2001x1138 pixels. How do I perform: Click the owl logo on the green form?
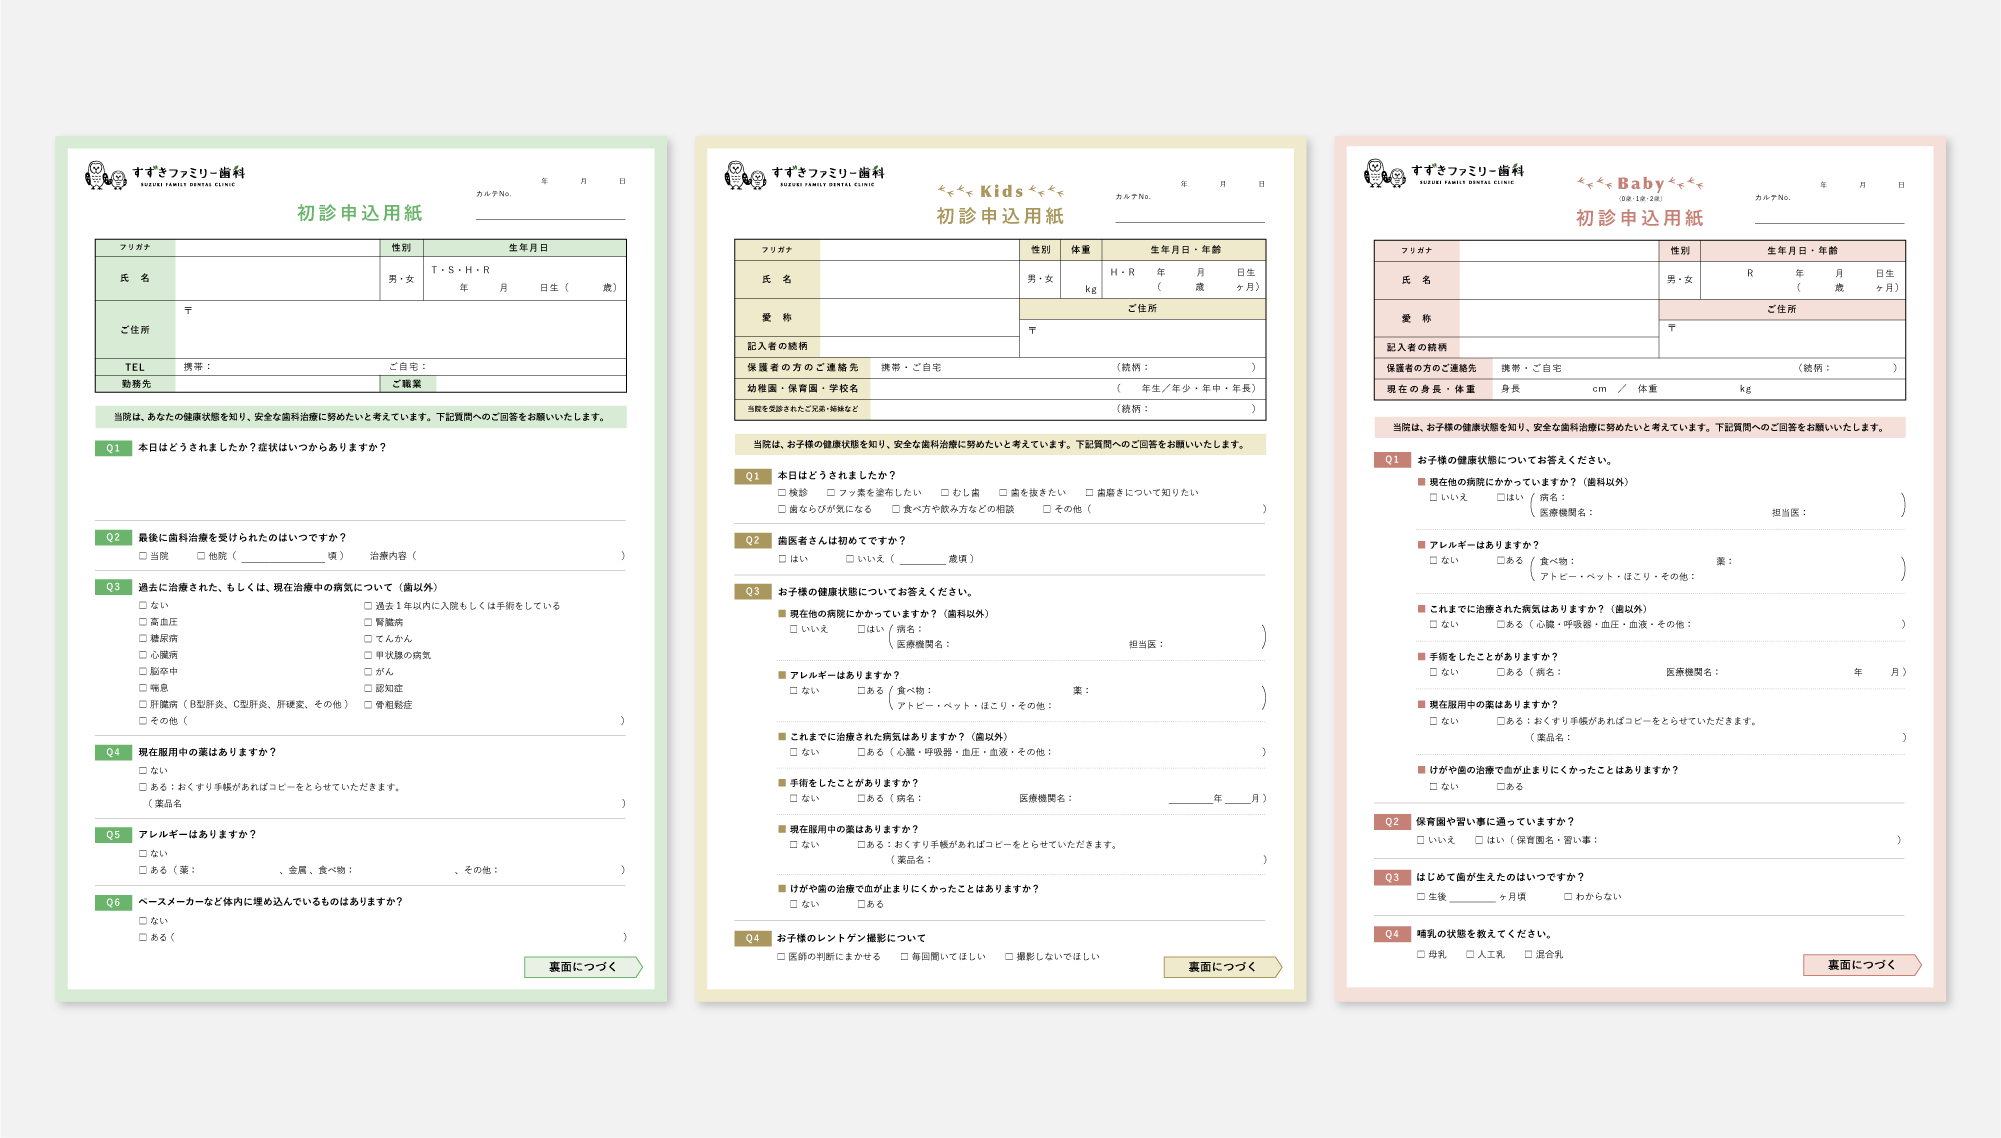[x=107, y=175]
